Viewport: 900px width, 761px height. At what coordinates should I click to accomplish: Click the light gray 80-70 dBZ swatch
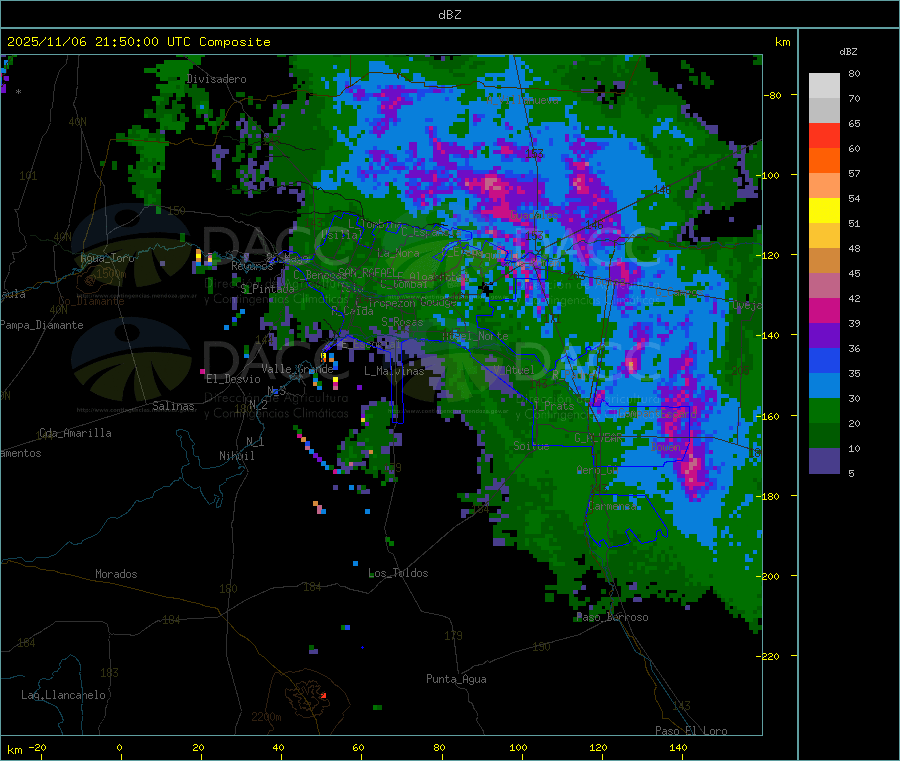(824, 86)
